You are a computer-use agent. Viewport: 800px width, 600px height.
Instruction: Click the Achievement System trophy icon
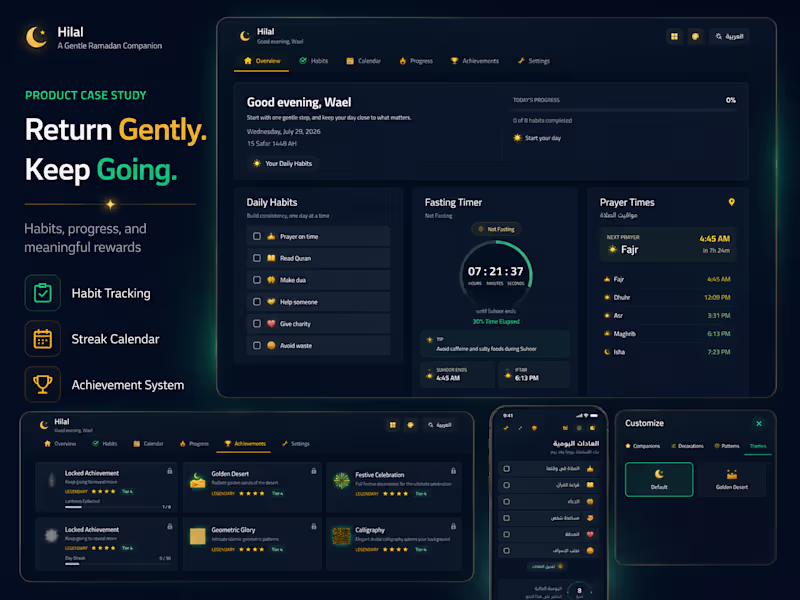[43, 385]
